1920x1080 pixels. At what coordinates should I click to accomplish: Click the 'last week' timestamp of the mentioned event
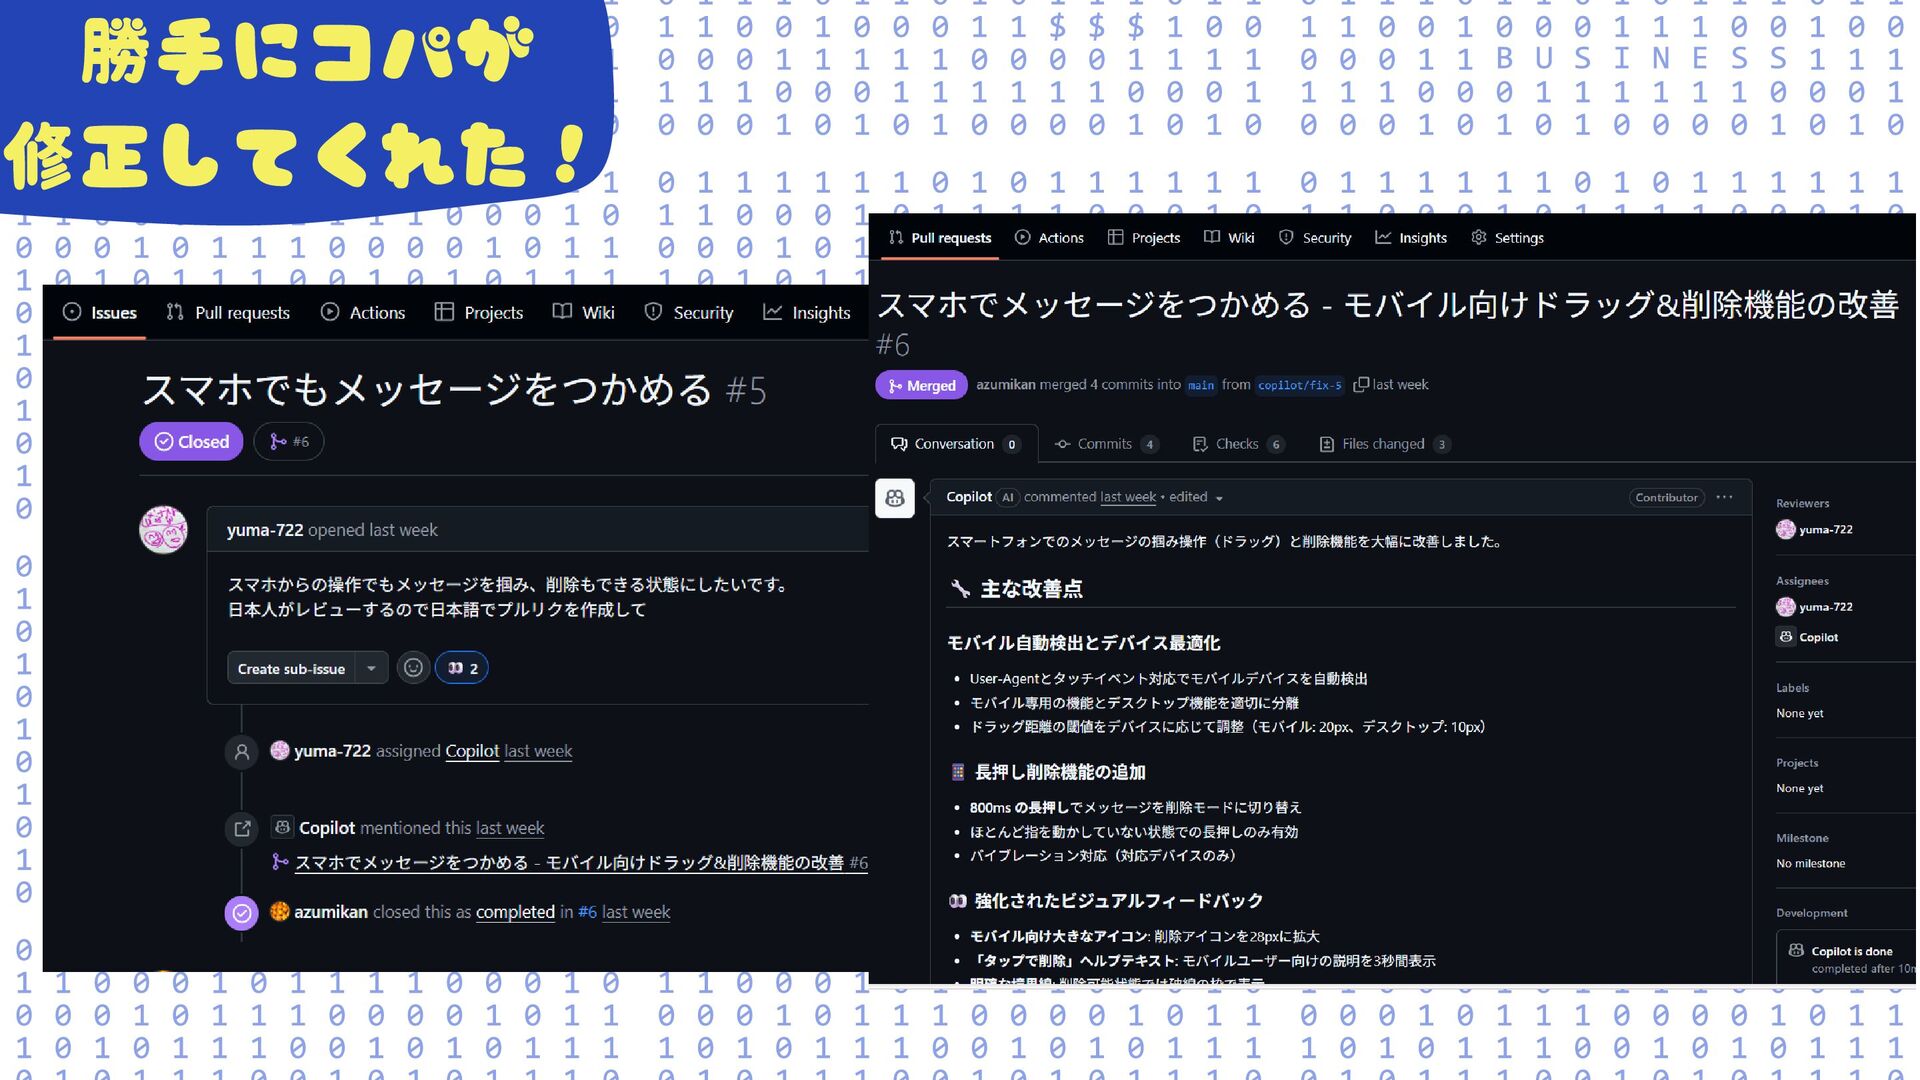pos(510,828)
